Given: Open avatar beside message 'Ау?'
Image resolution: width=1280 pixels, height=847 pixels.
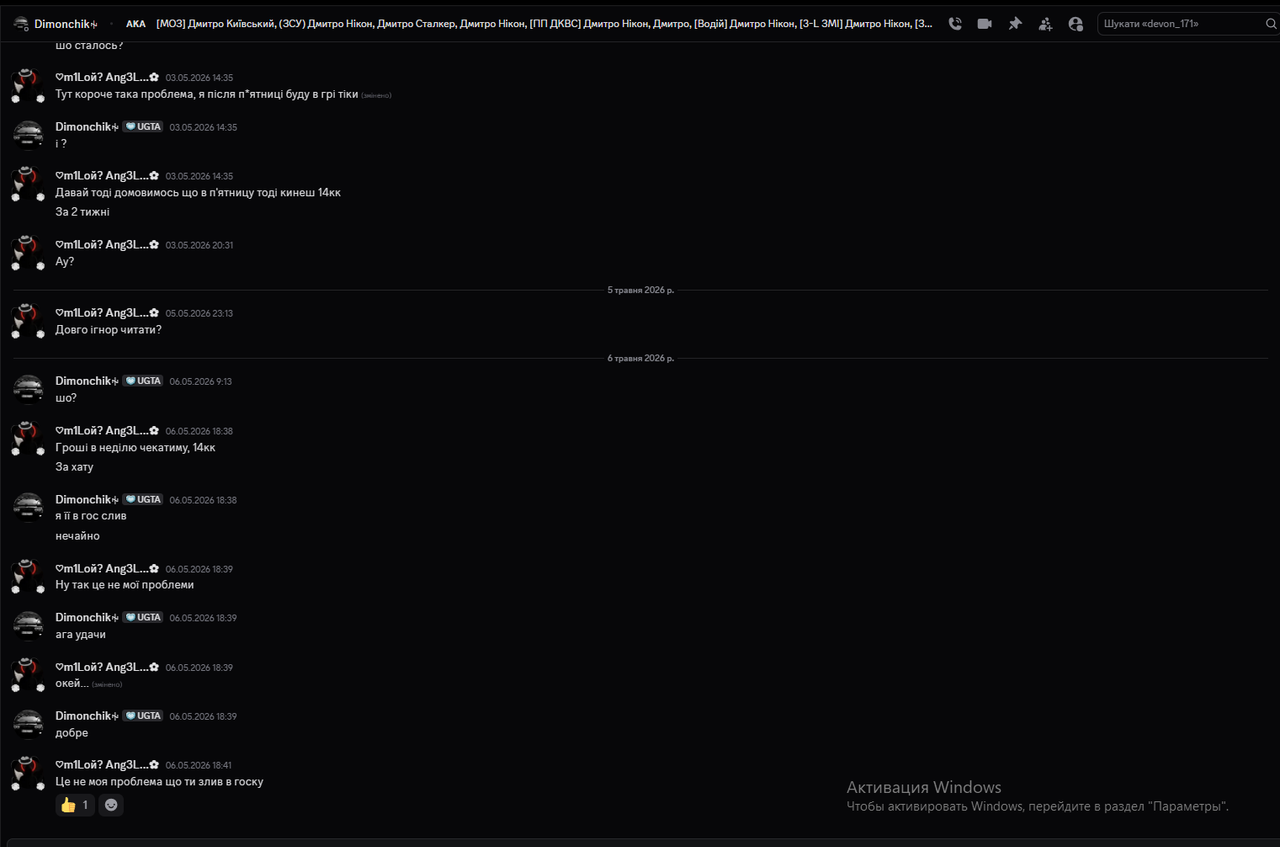Looking at the screenshot, I should pyautogui.click(x=28, y=253).
